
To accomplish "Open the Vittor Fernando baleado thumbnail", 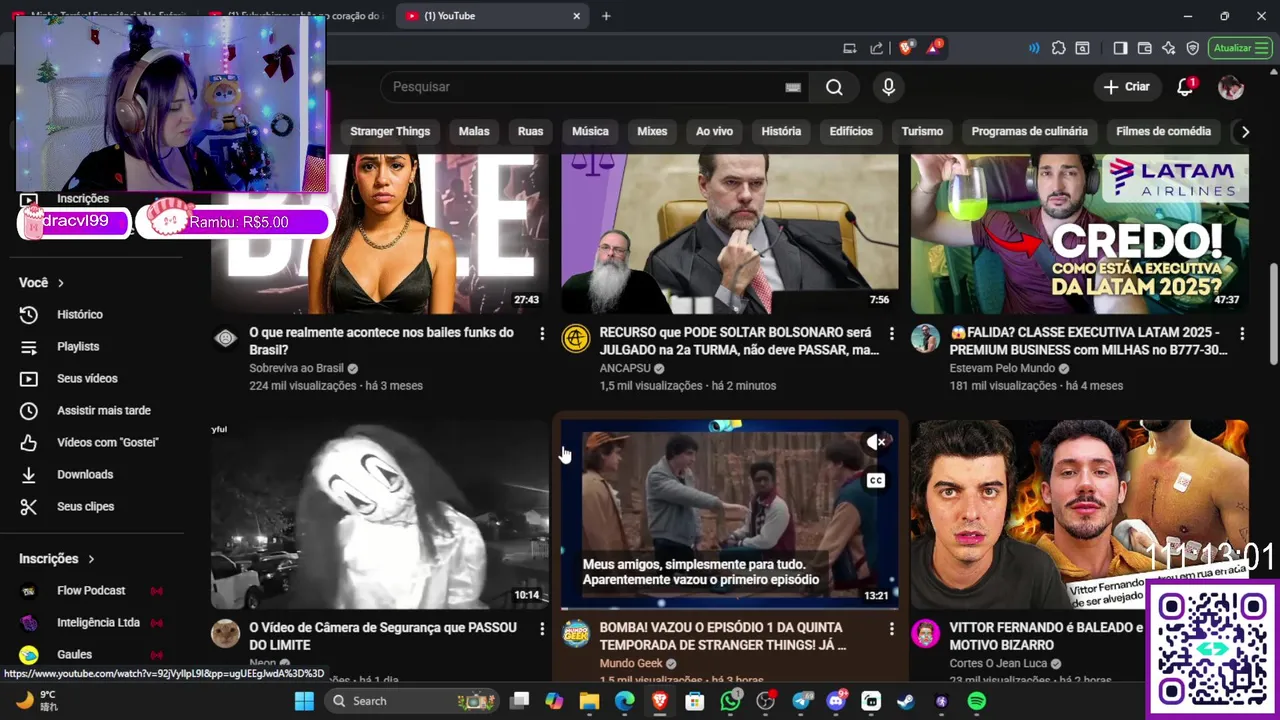I will coord(1079,514).
